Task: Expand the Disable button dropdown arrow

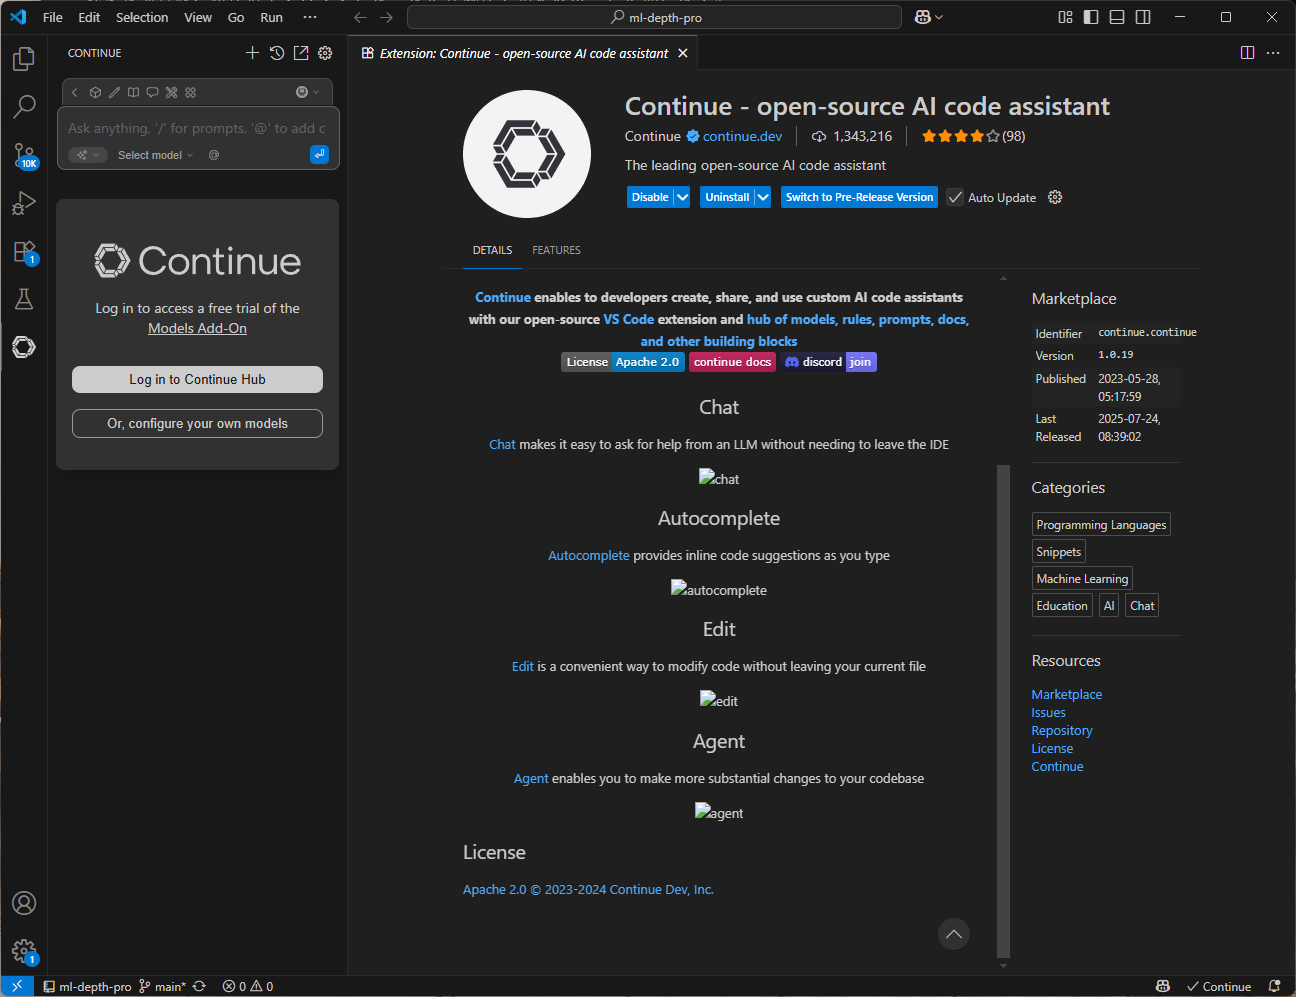Action: [682, 197]
